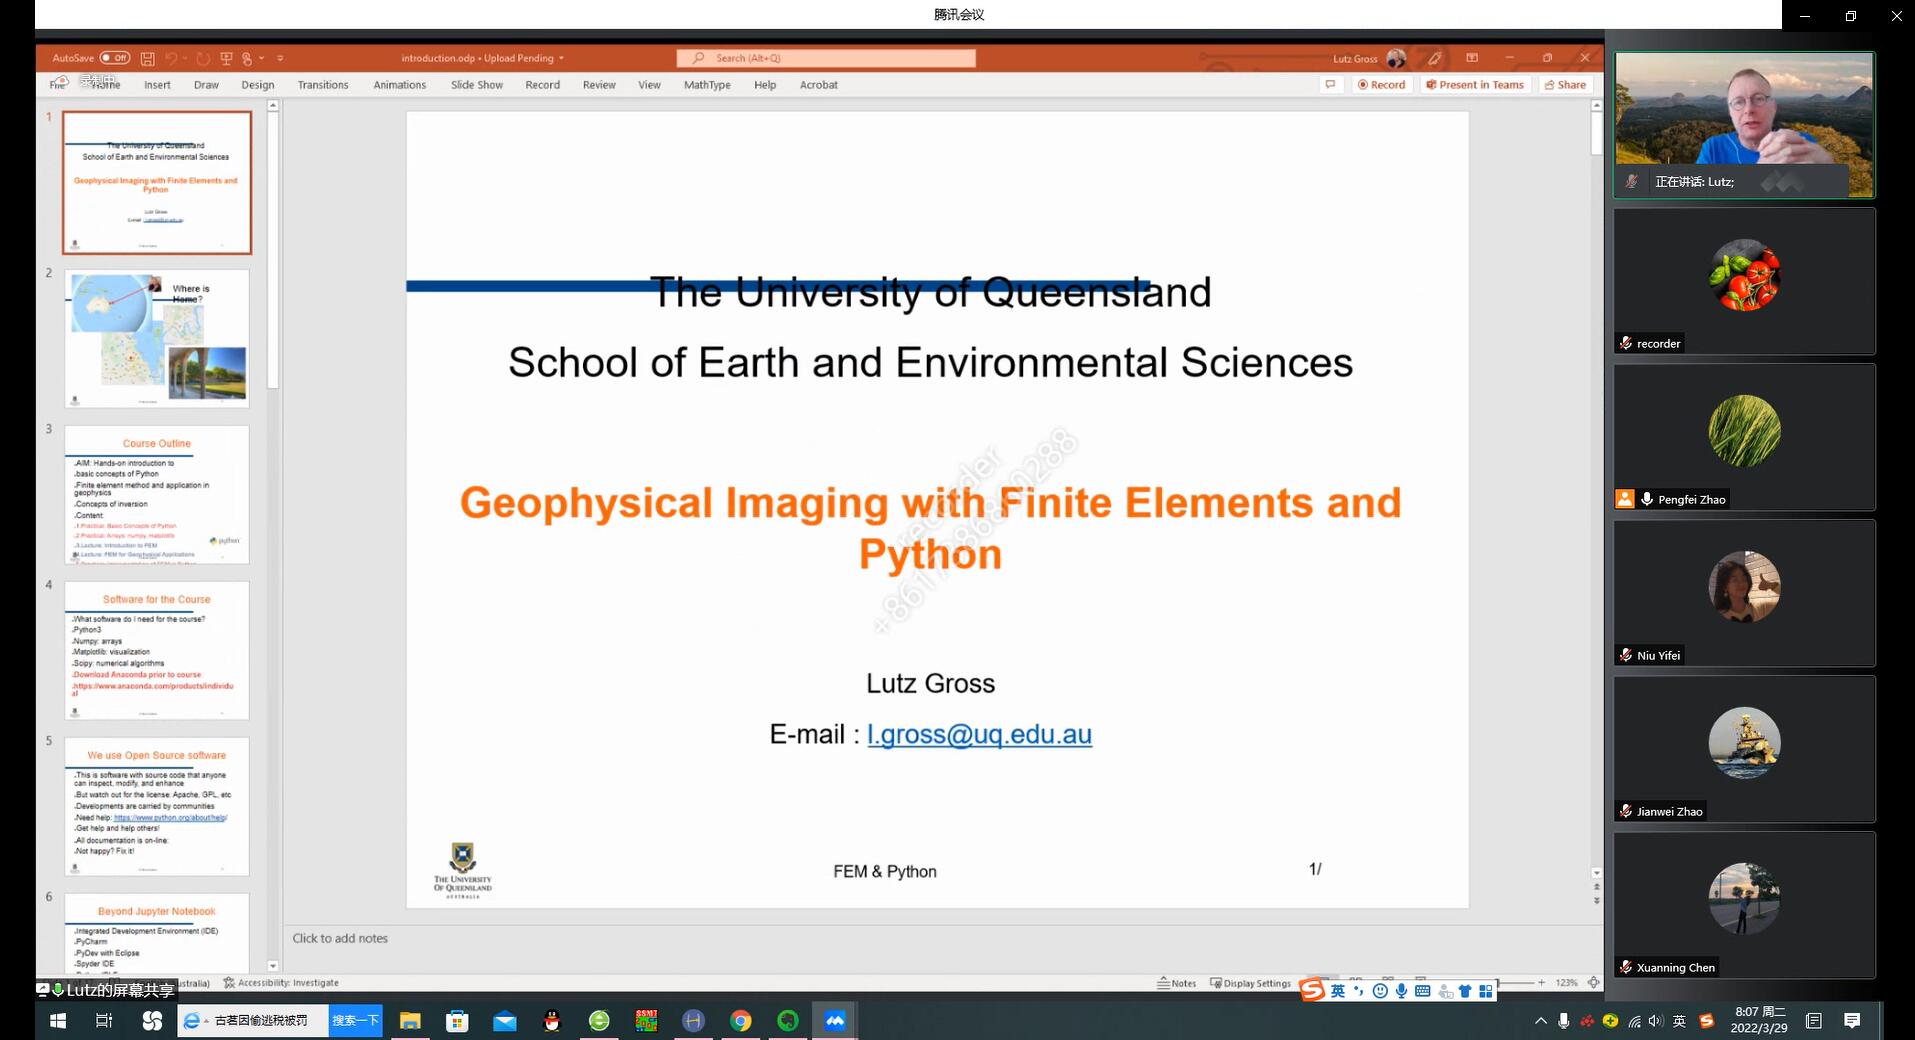Click the pen ink icon in title bar
This screenshot has height=1040, width=1915.
coord(1435,58)
